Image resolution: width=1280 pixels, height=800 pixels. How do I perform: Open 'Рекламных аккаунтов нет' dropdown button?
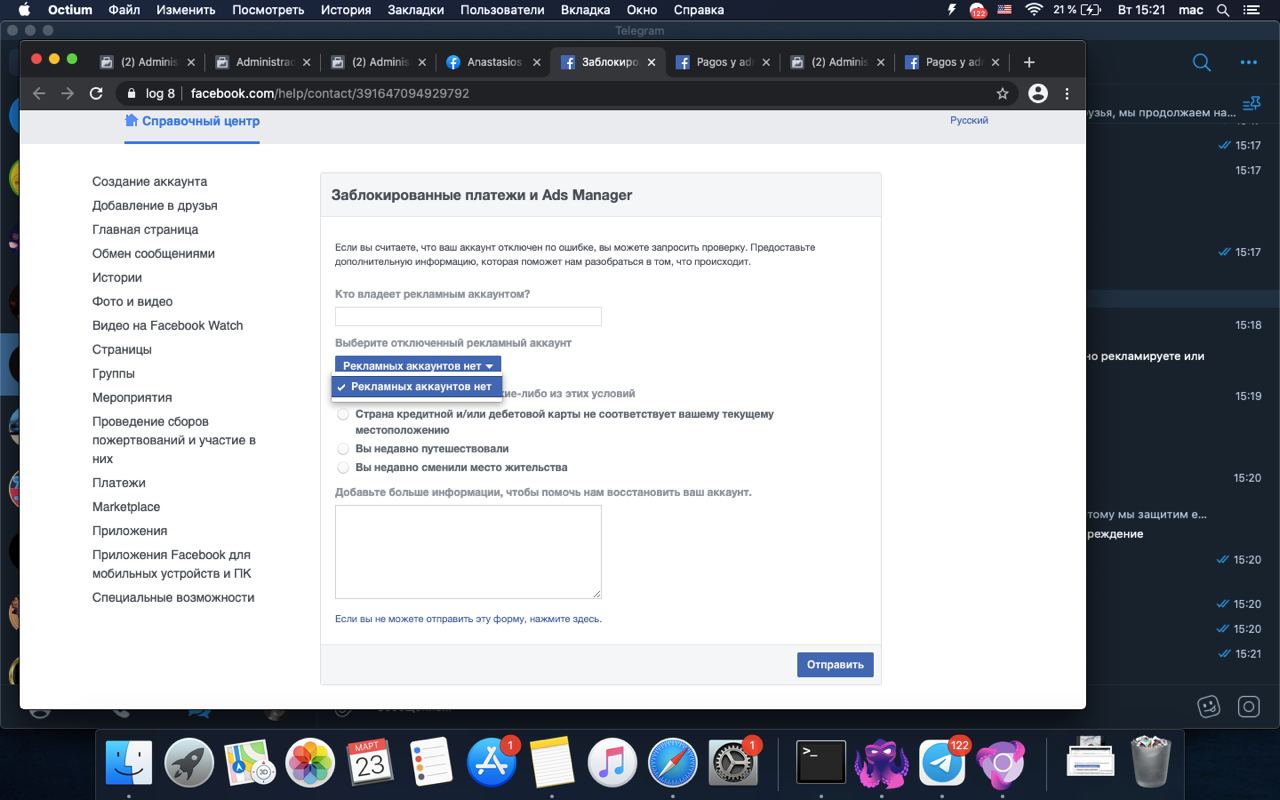click(x=418, y=366)
